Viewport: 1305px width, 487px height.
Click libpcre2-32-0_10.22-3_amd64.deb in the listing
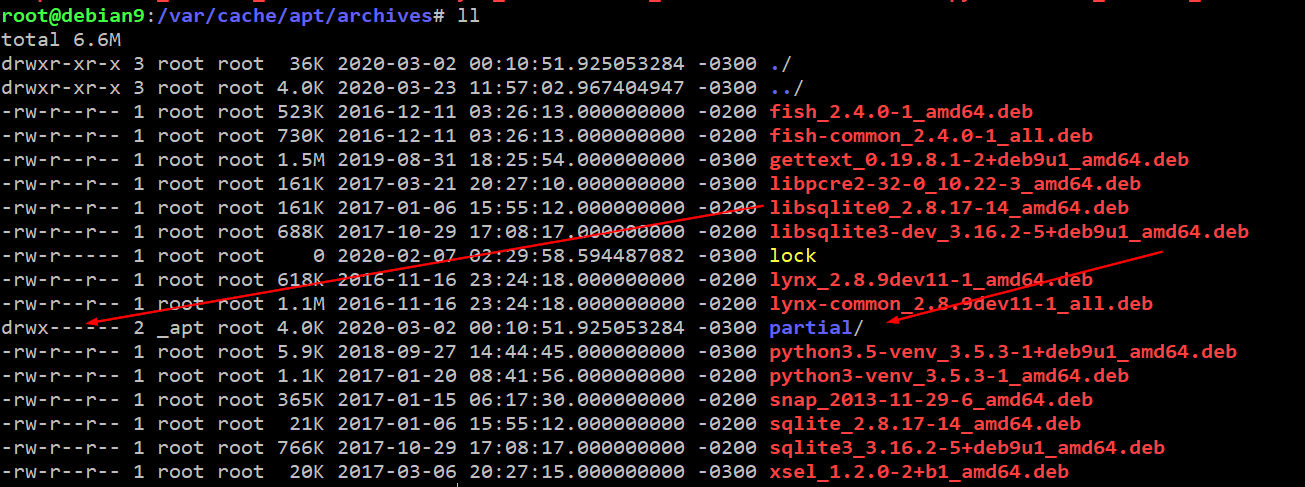[955, 184]
